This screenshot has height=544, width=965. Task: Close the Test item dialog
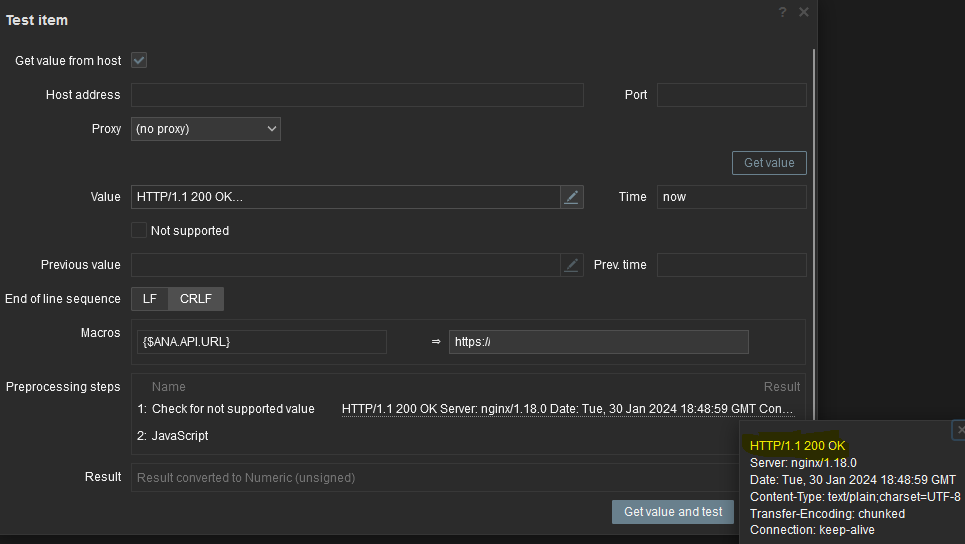804,12
